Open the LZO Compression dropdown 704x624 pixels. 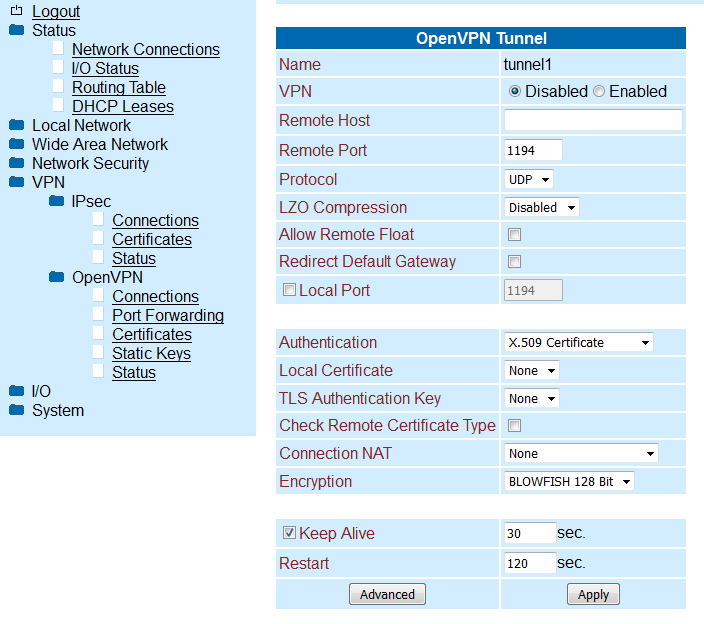pyautogui.click(x=541, y=207)
